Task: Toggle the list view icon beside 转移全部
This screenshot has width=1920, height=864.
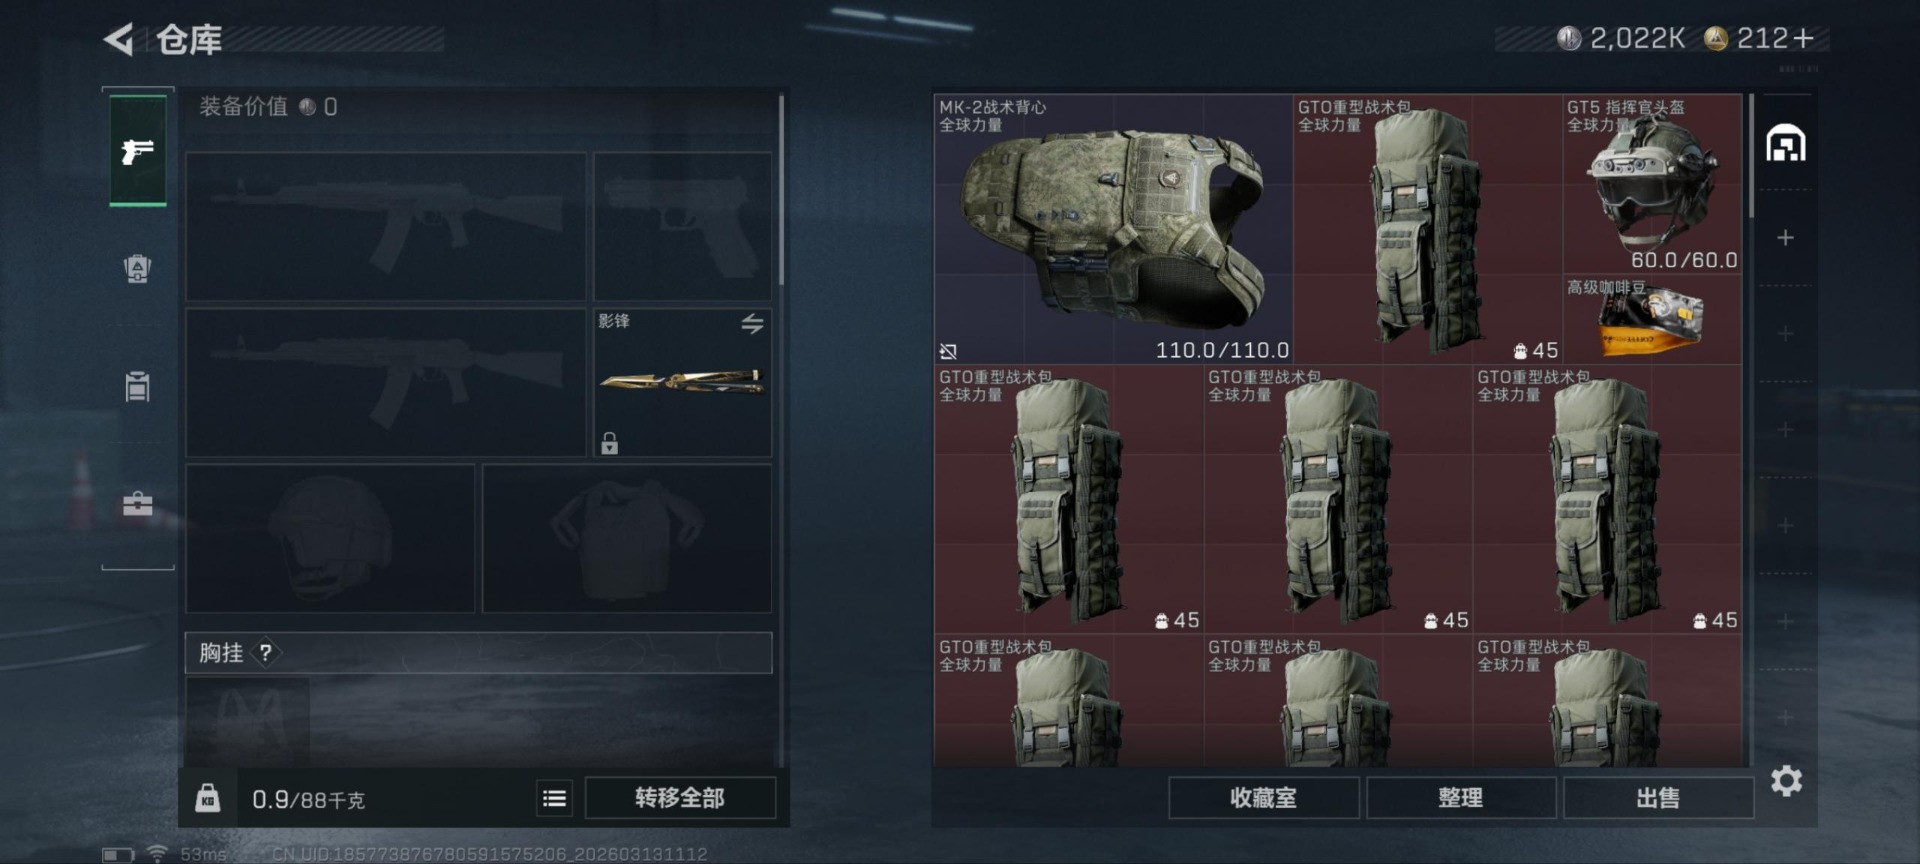Action: 554,798
